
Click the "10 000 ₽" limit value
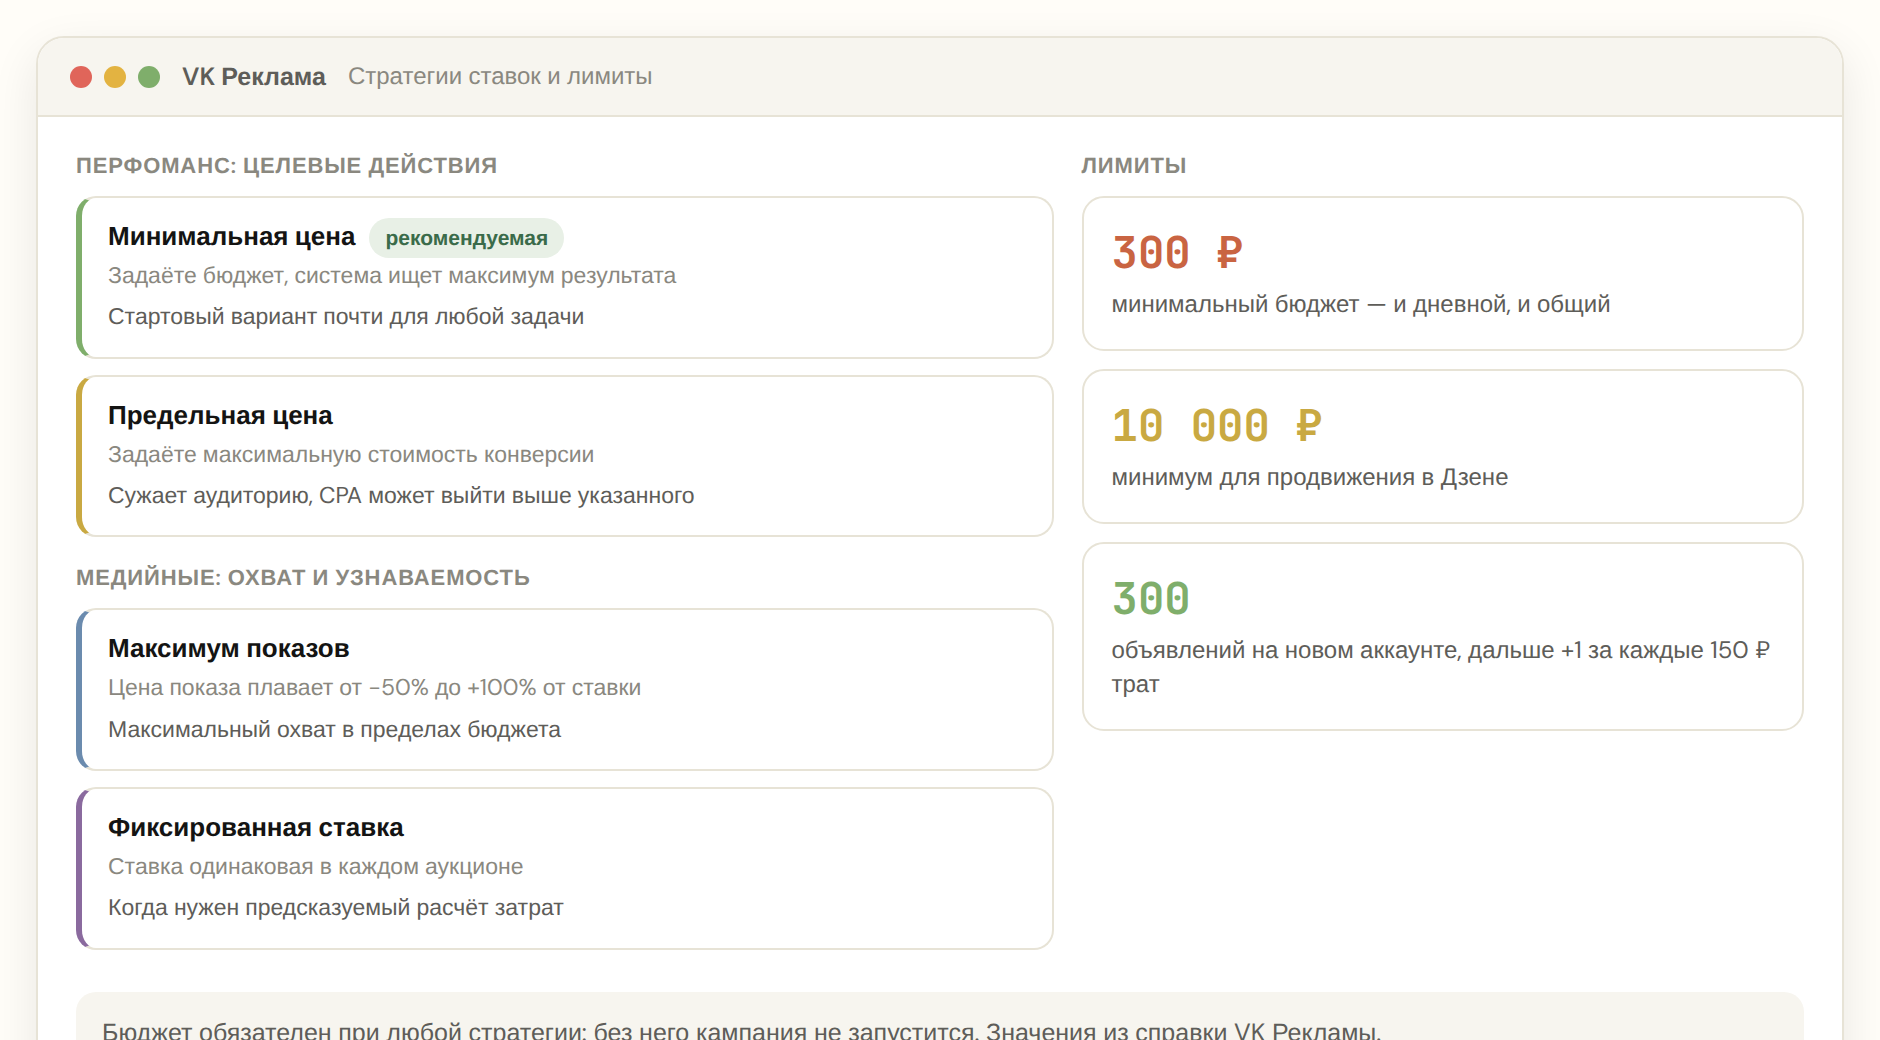[x=1217, y=426]
